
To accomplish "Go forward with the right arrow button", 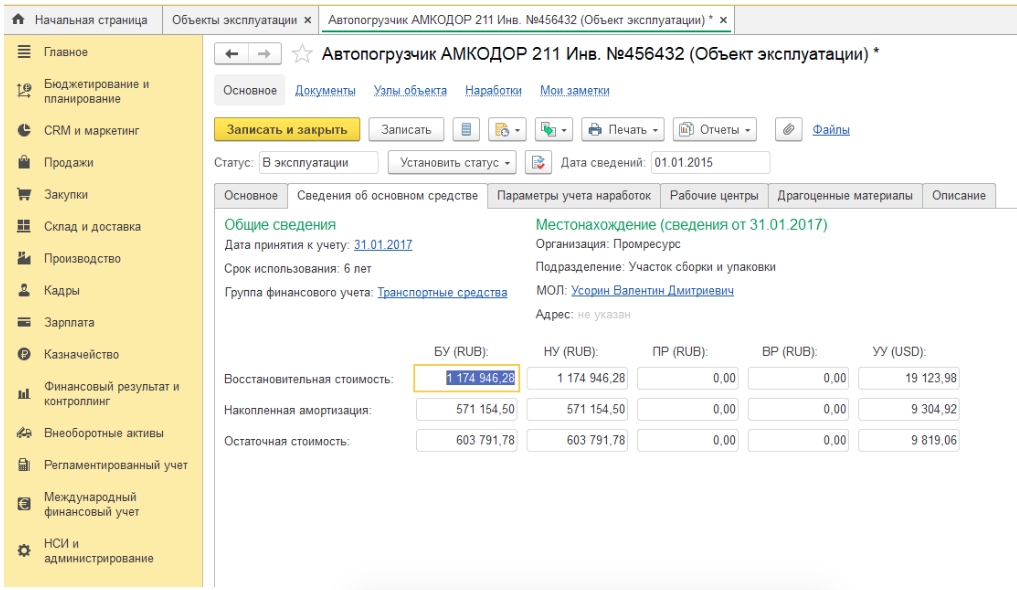I will click(264, 54).
